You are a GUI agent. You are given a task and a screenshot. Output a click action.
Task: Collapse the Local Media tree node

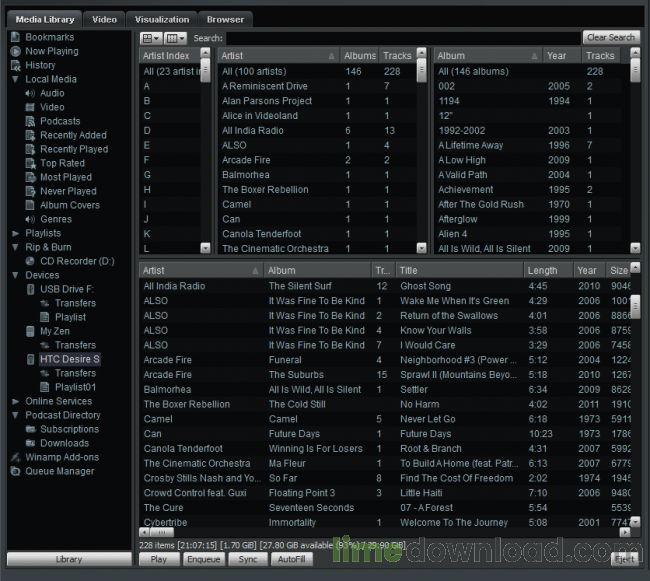(15, 79)
